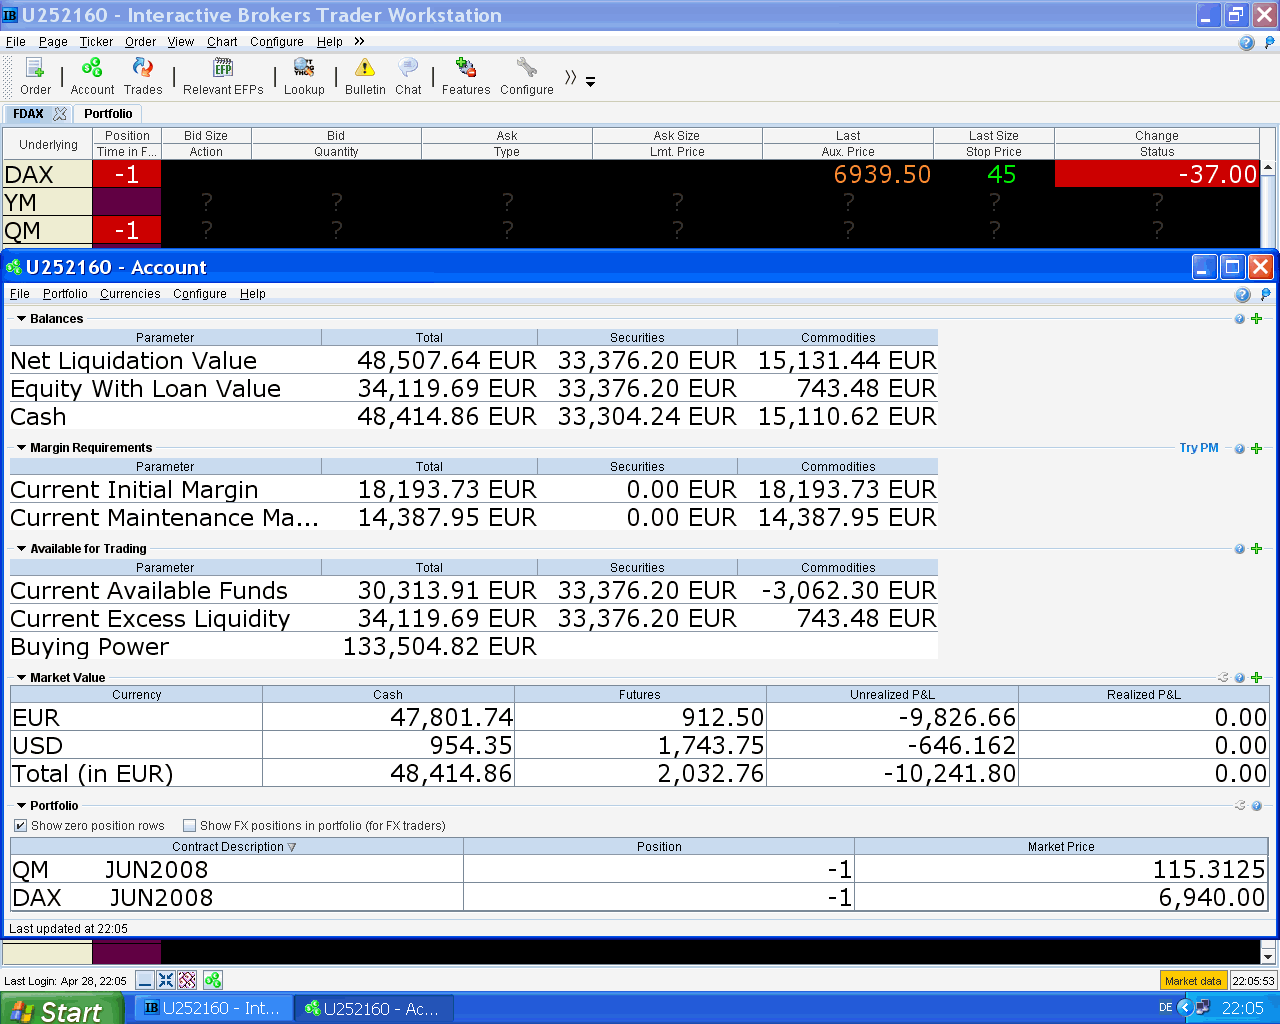The height and width of the screenshot is (1024, 1280).
Task: Sort by Contract Description column header
Action: pyautogui.click(x=236, y=847)
